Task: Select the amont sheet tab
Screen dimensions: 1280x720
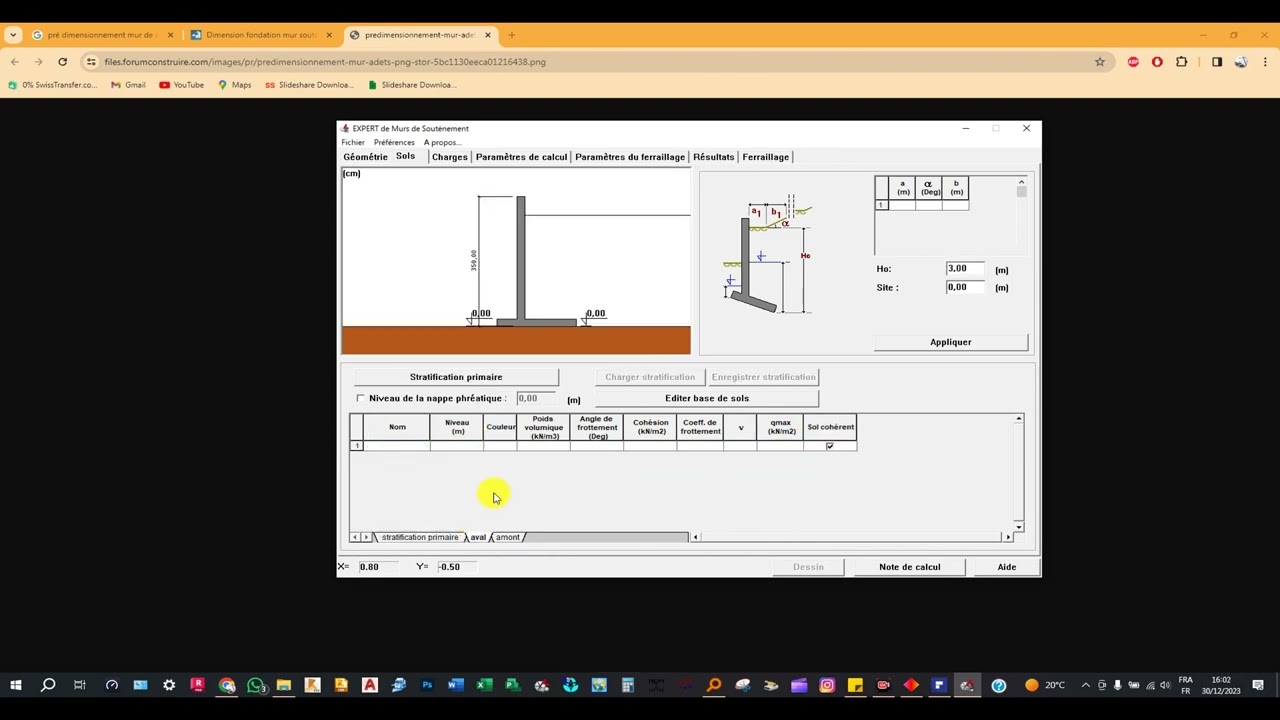Action: pyautogui.click(x=508, y=537)
